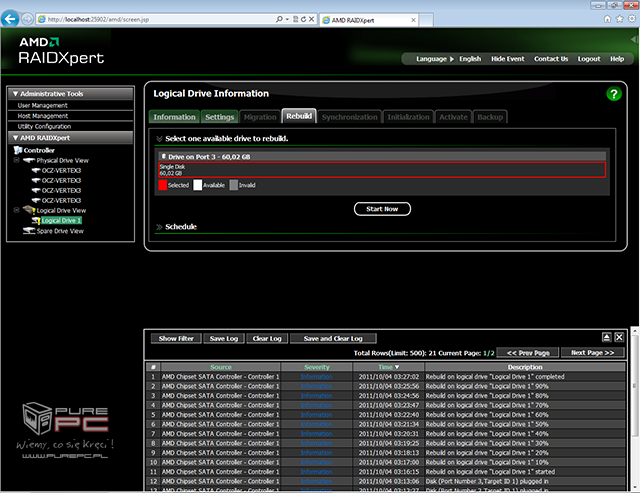This screenshot has height=493, width=640.
Task: Open address bar dropdown arrow
Action: (287, 19)
